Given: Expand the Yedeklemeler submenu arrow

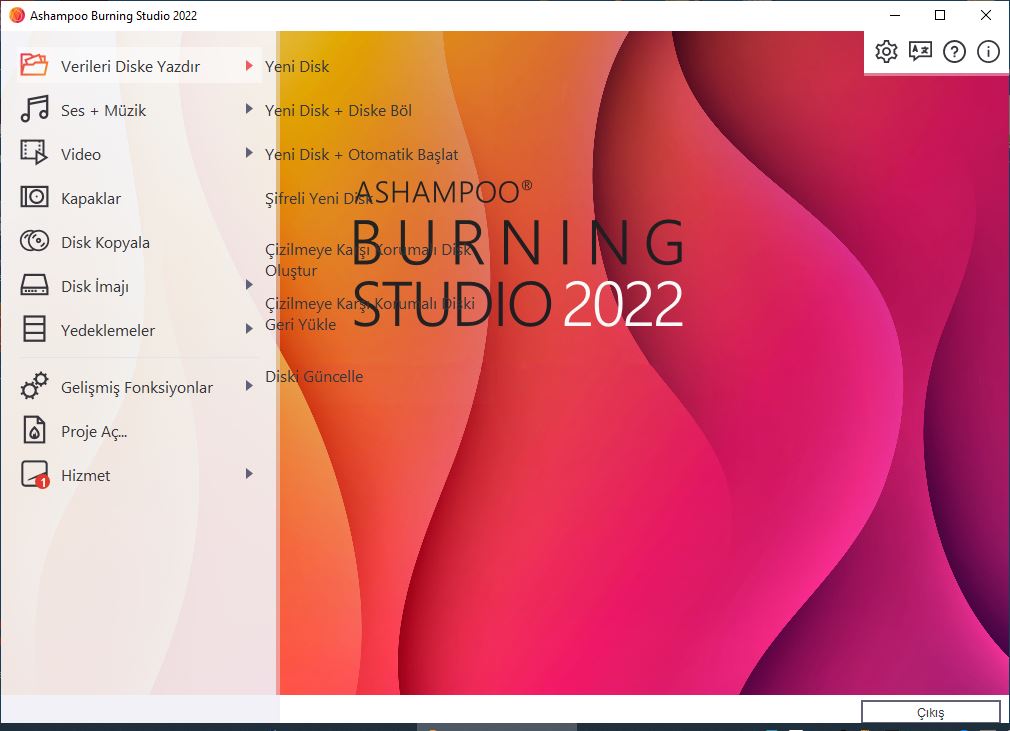Looking at the screenshot, I should pyautogui.click(x=249, y=328).
